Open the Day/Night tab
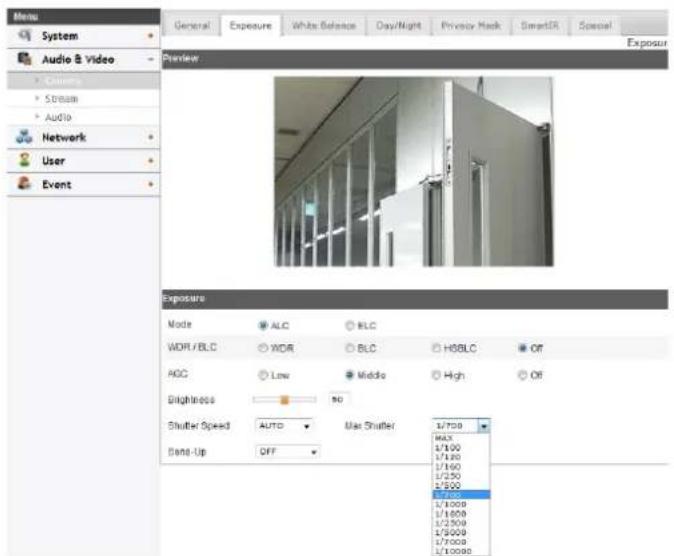 coord(398,26)
